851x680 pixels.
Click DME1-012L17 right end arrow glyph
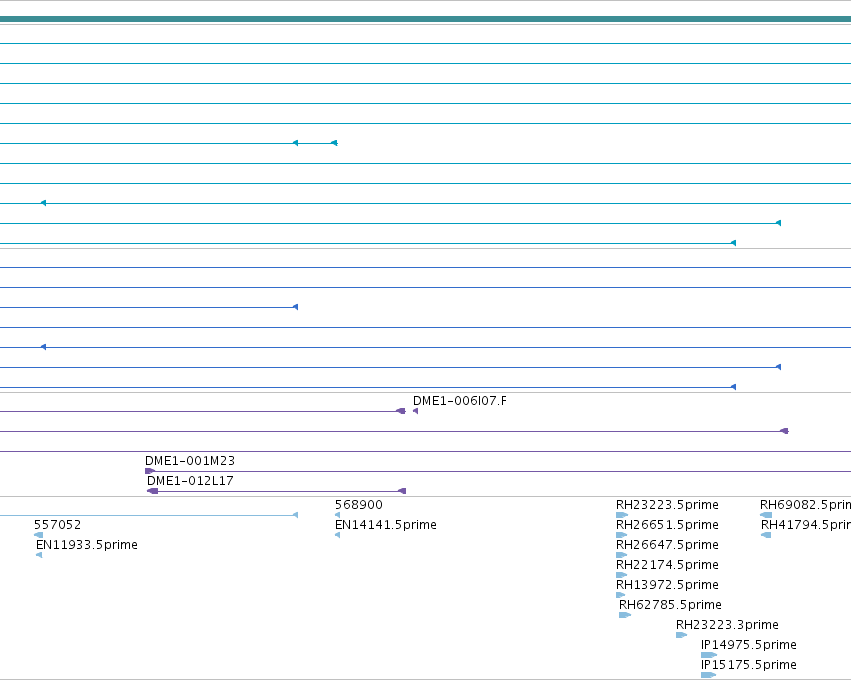(x=402, y=491)
